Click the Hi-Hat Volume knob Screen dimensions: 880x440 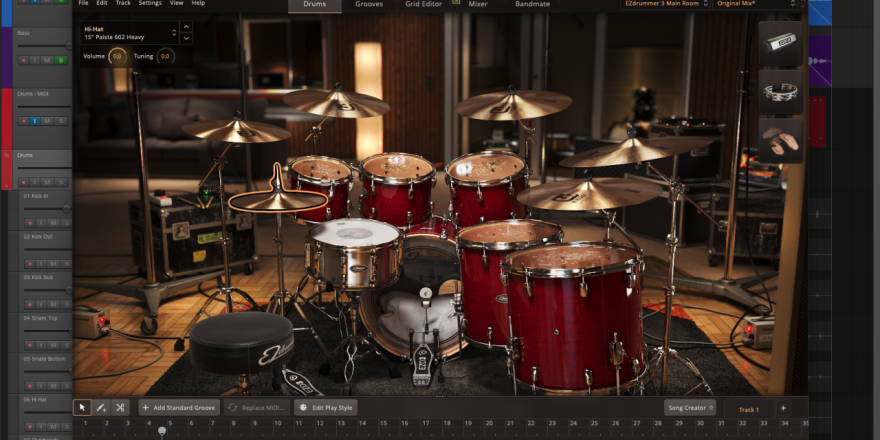tap(118, 56)
